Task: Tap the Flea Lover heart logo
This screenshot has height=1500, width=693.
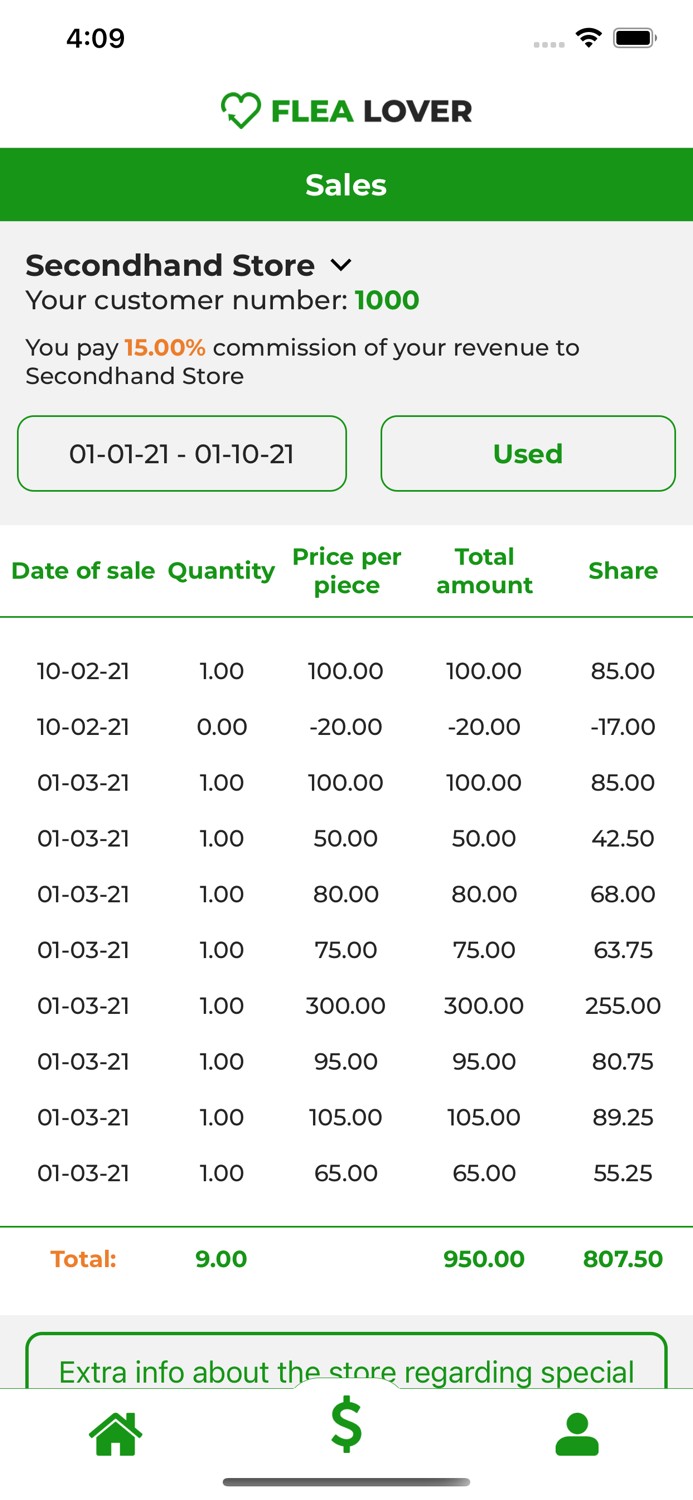Action: 240,110
